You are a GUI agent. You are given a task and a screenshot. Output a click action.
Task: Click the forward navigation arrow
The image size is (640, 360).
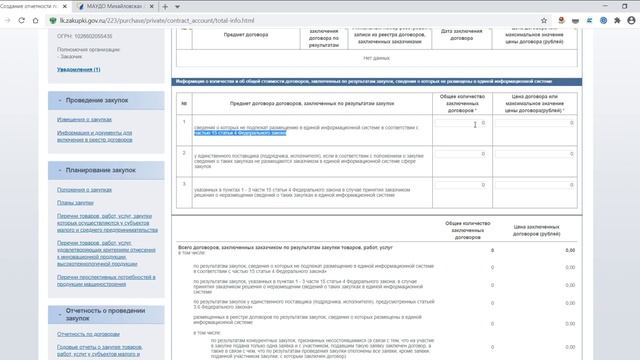point(7,20)
